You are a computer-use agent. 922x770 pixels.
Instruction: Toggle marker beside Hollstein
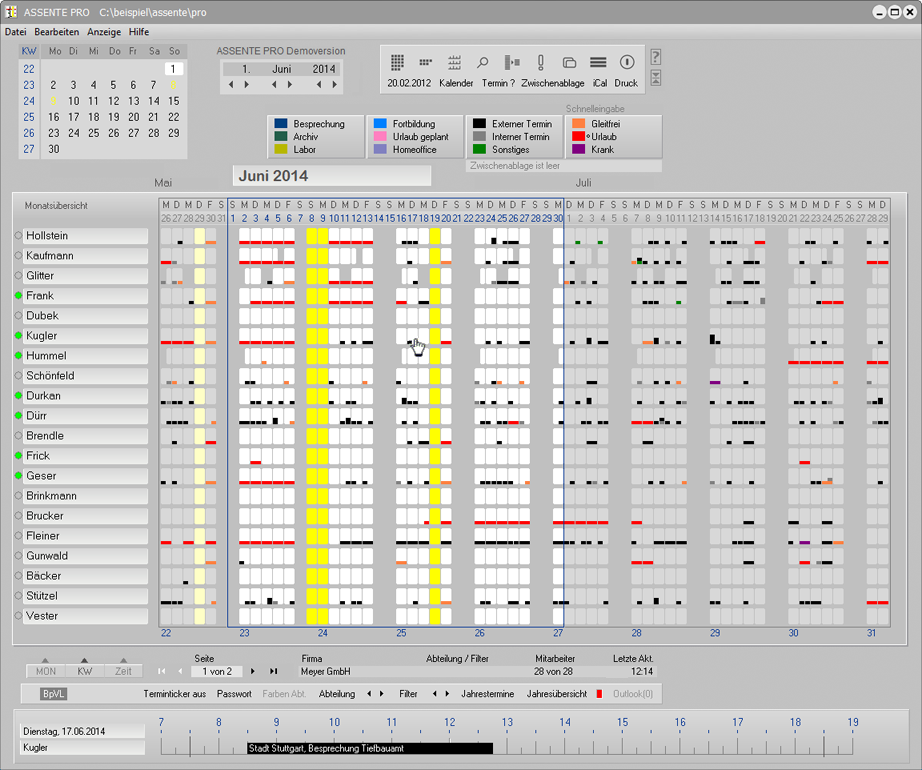click(x=18, y=235)
